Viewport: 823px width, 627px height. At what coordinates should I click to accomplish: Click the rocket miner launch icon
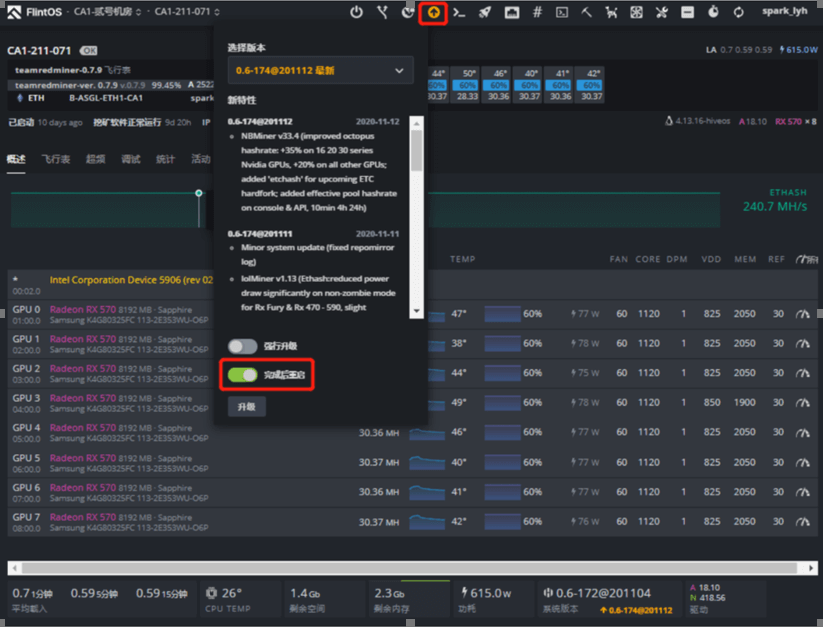pos(485,11)
